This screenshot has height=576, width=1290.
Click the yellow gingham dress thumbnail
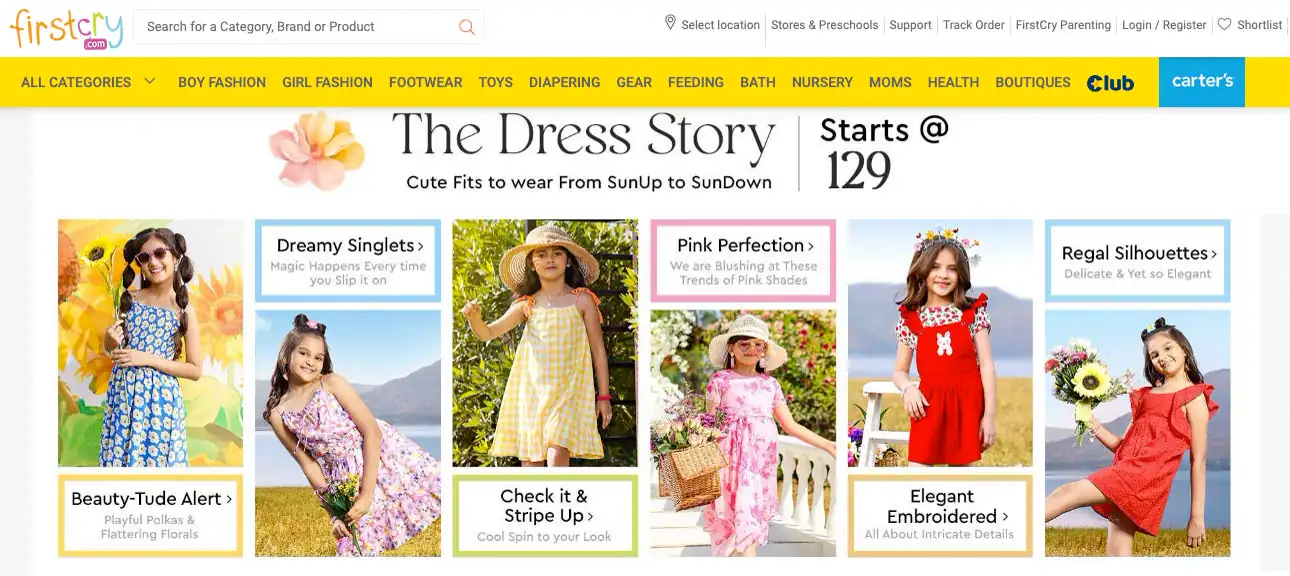coord(545,343)
